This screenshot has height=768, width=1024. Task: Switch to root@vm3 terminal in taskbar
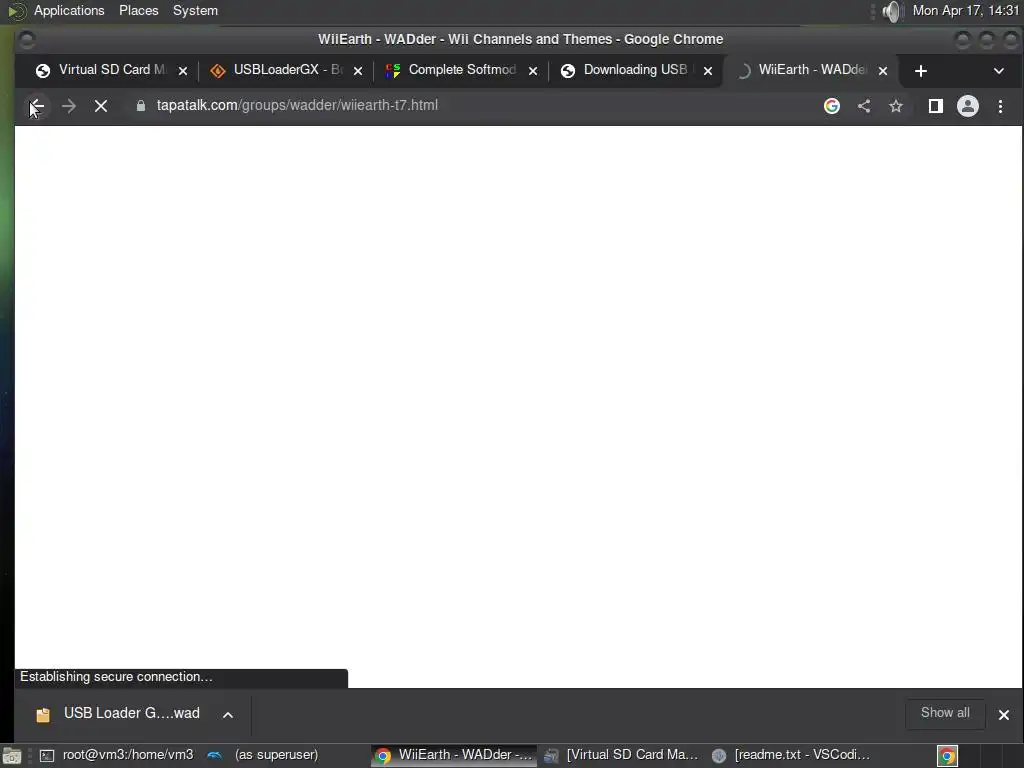click(x=116, y=755)
